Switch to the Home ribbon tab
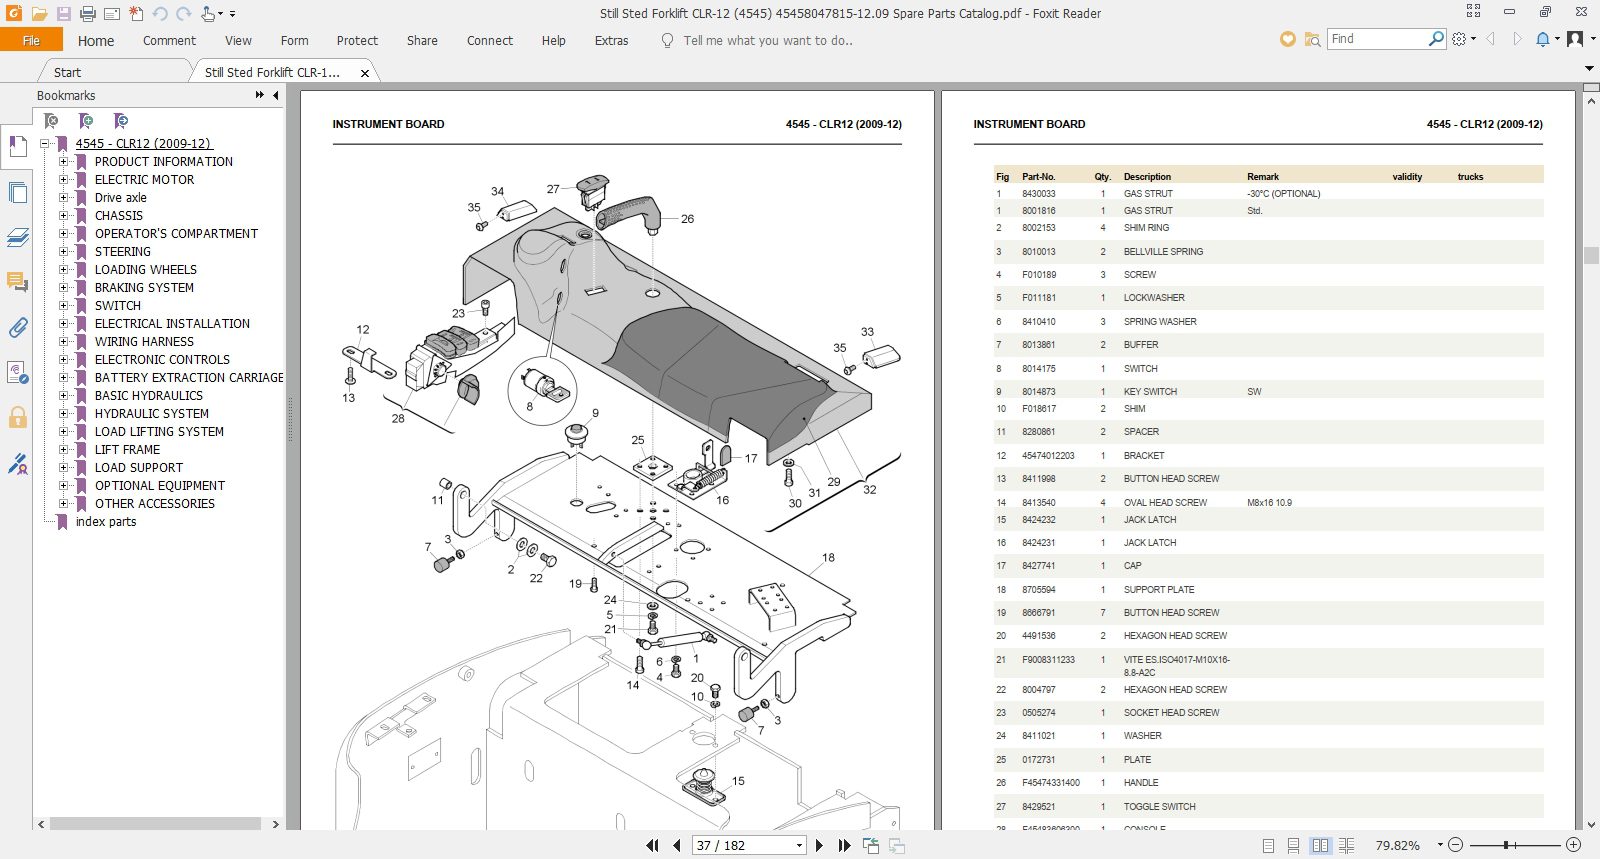The height and width of the screenshot is (859, 1600). pos(96,40)
